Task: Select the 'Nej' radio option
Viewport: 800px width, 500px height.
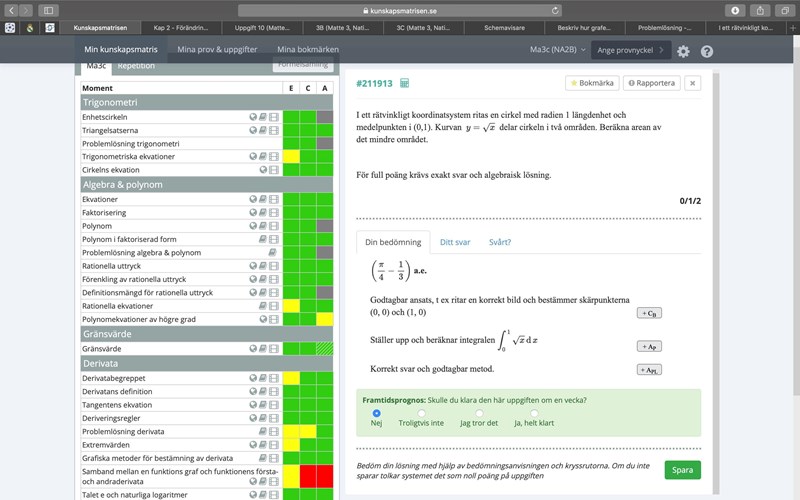Action: (376, 412)
